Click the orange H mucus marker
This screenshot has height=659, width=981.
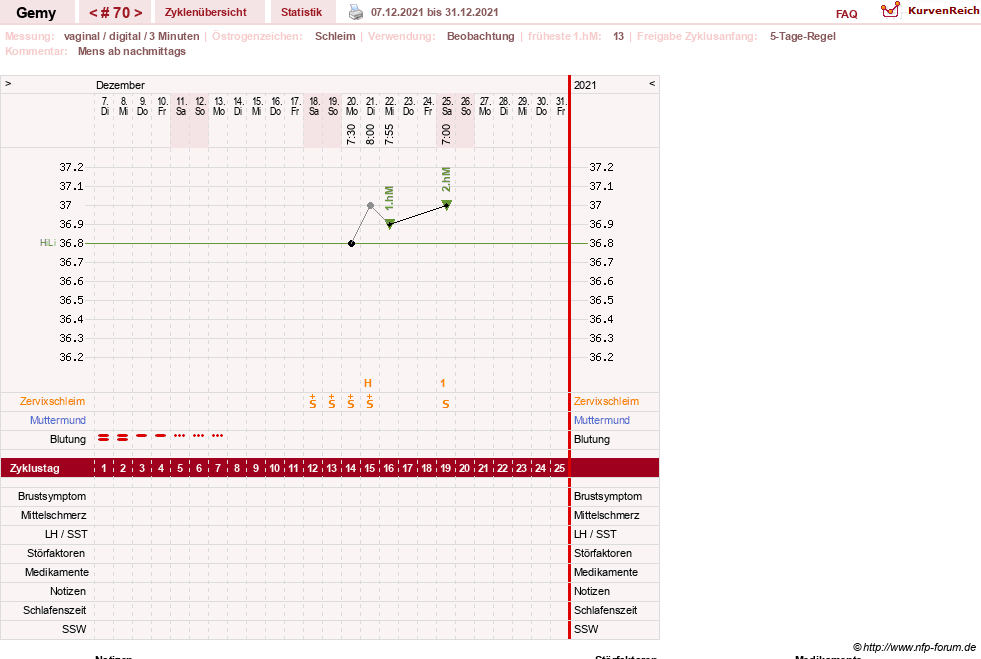click(x=368, y=383)
